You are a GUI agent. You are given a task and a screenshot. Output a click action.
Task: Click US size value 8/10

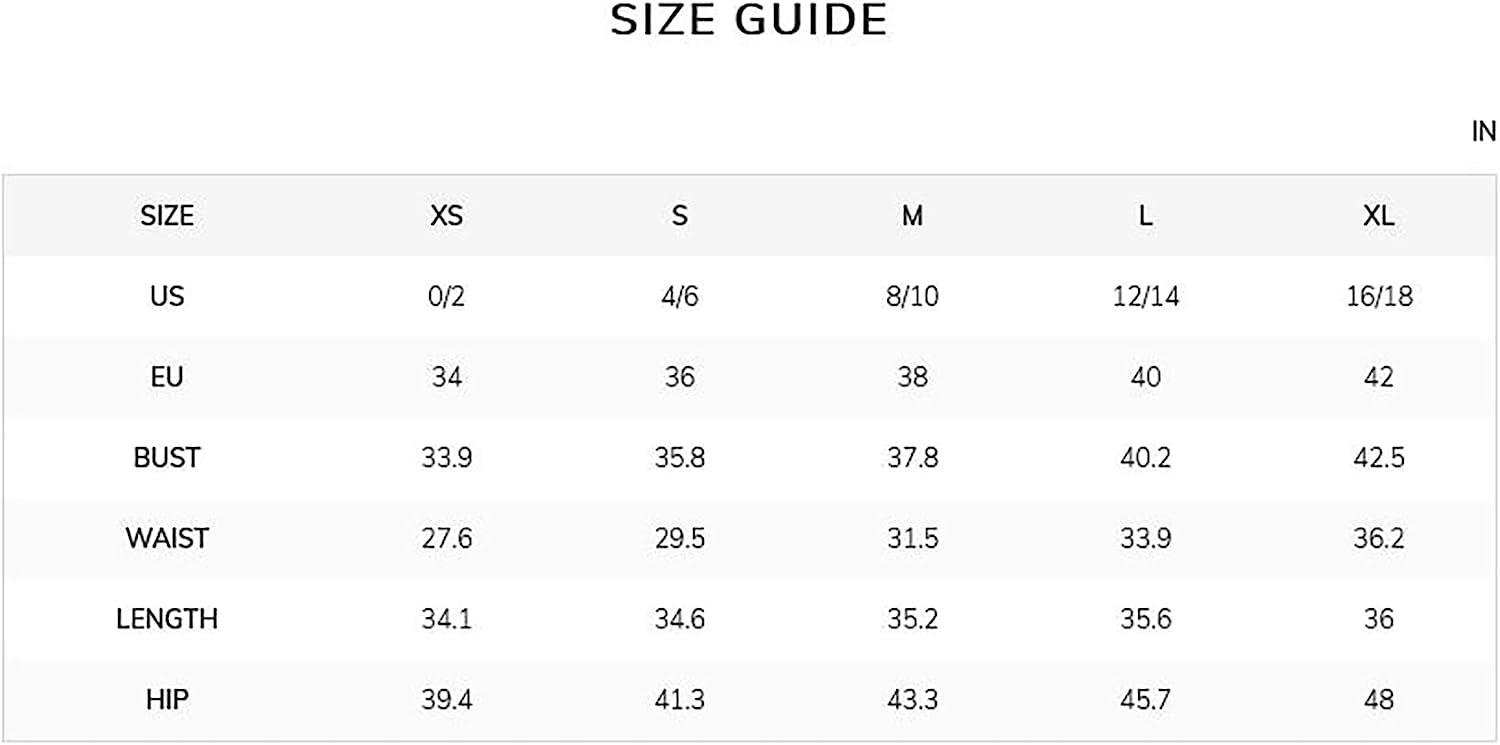pos(912,297)
